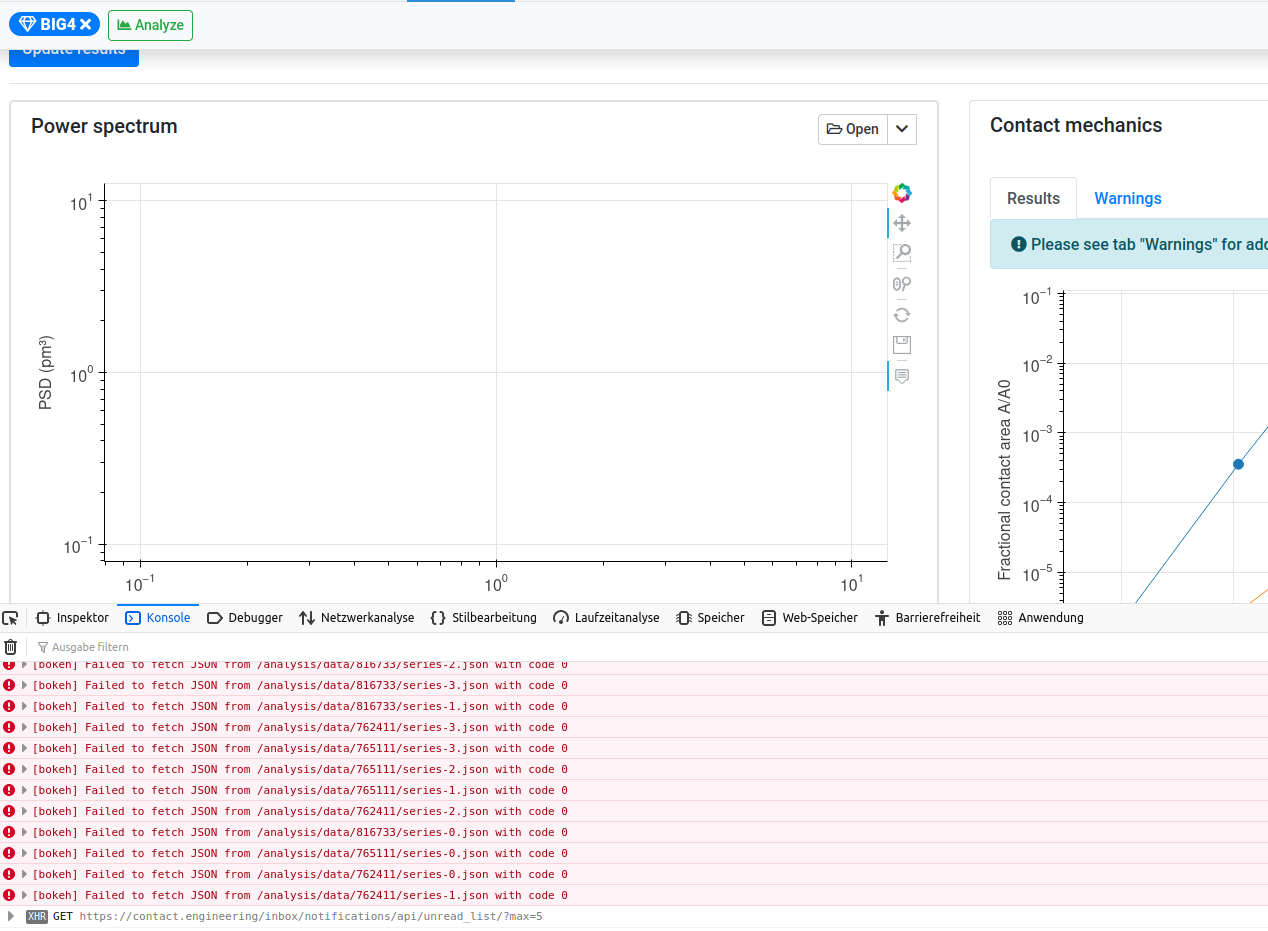Toggle the Pan tool on the plot toolbar

[902, 223]
